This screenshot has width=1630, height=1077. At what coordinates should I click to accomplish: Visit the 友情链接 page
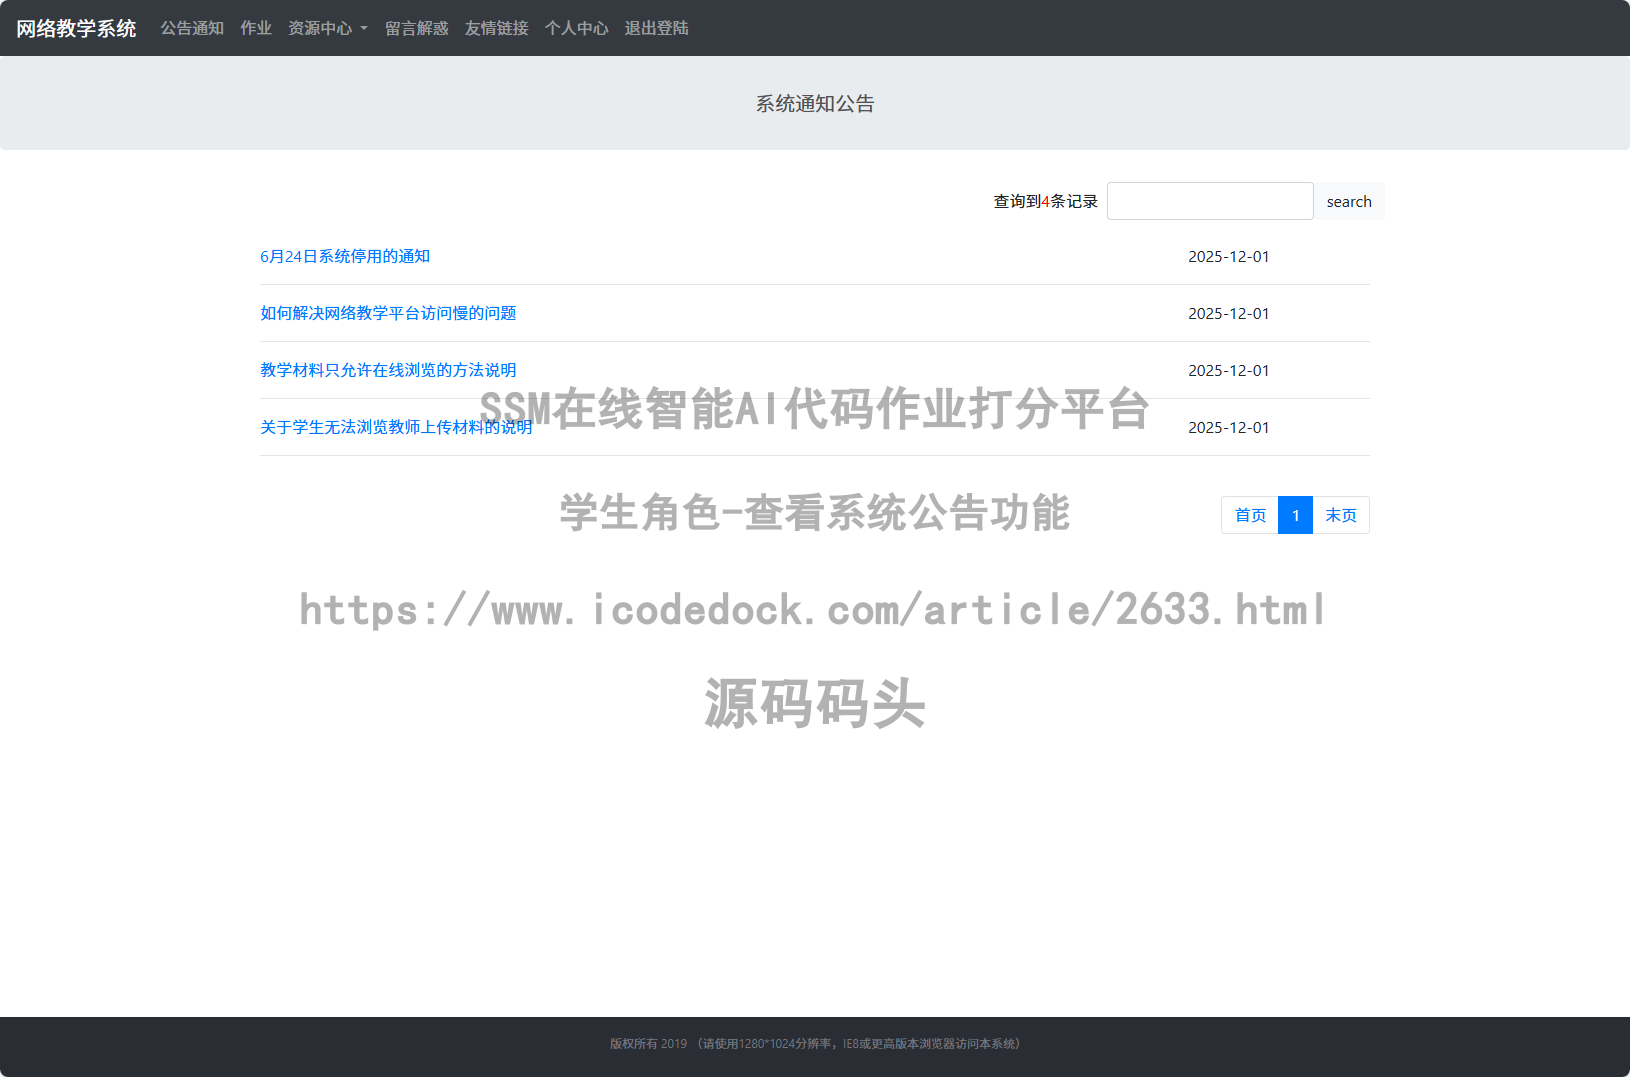pyautogui.click(x=496, y=28)
